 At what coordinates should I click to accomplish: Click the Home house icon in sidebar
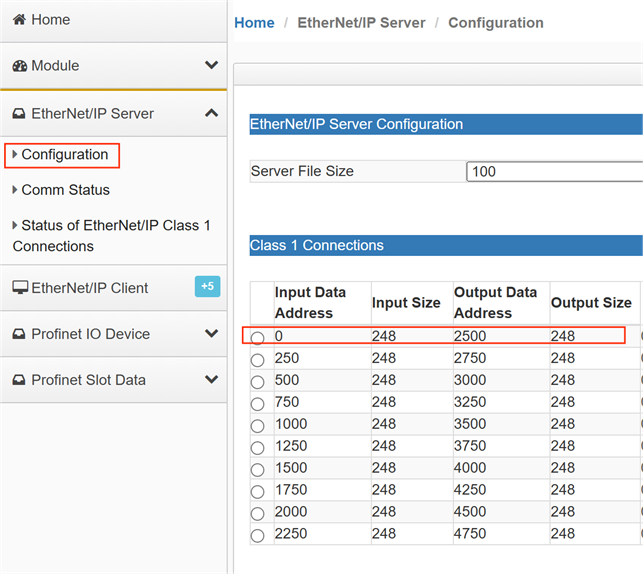[x=19, y=19]
